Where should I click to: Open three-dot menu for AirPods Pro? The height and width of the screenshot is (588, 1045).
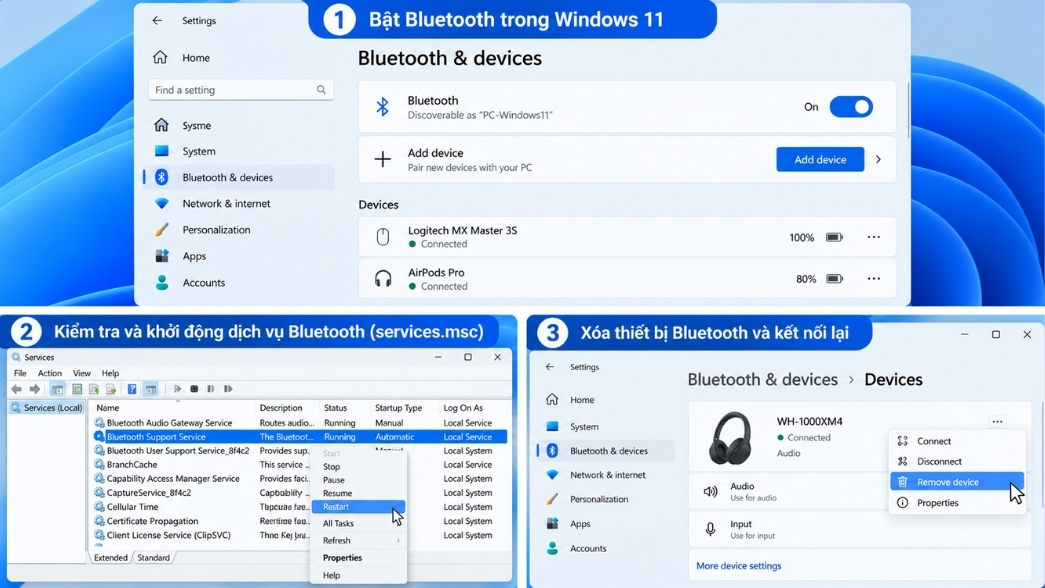(874, 279)
